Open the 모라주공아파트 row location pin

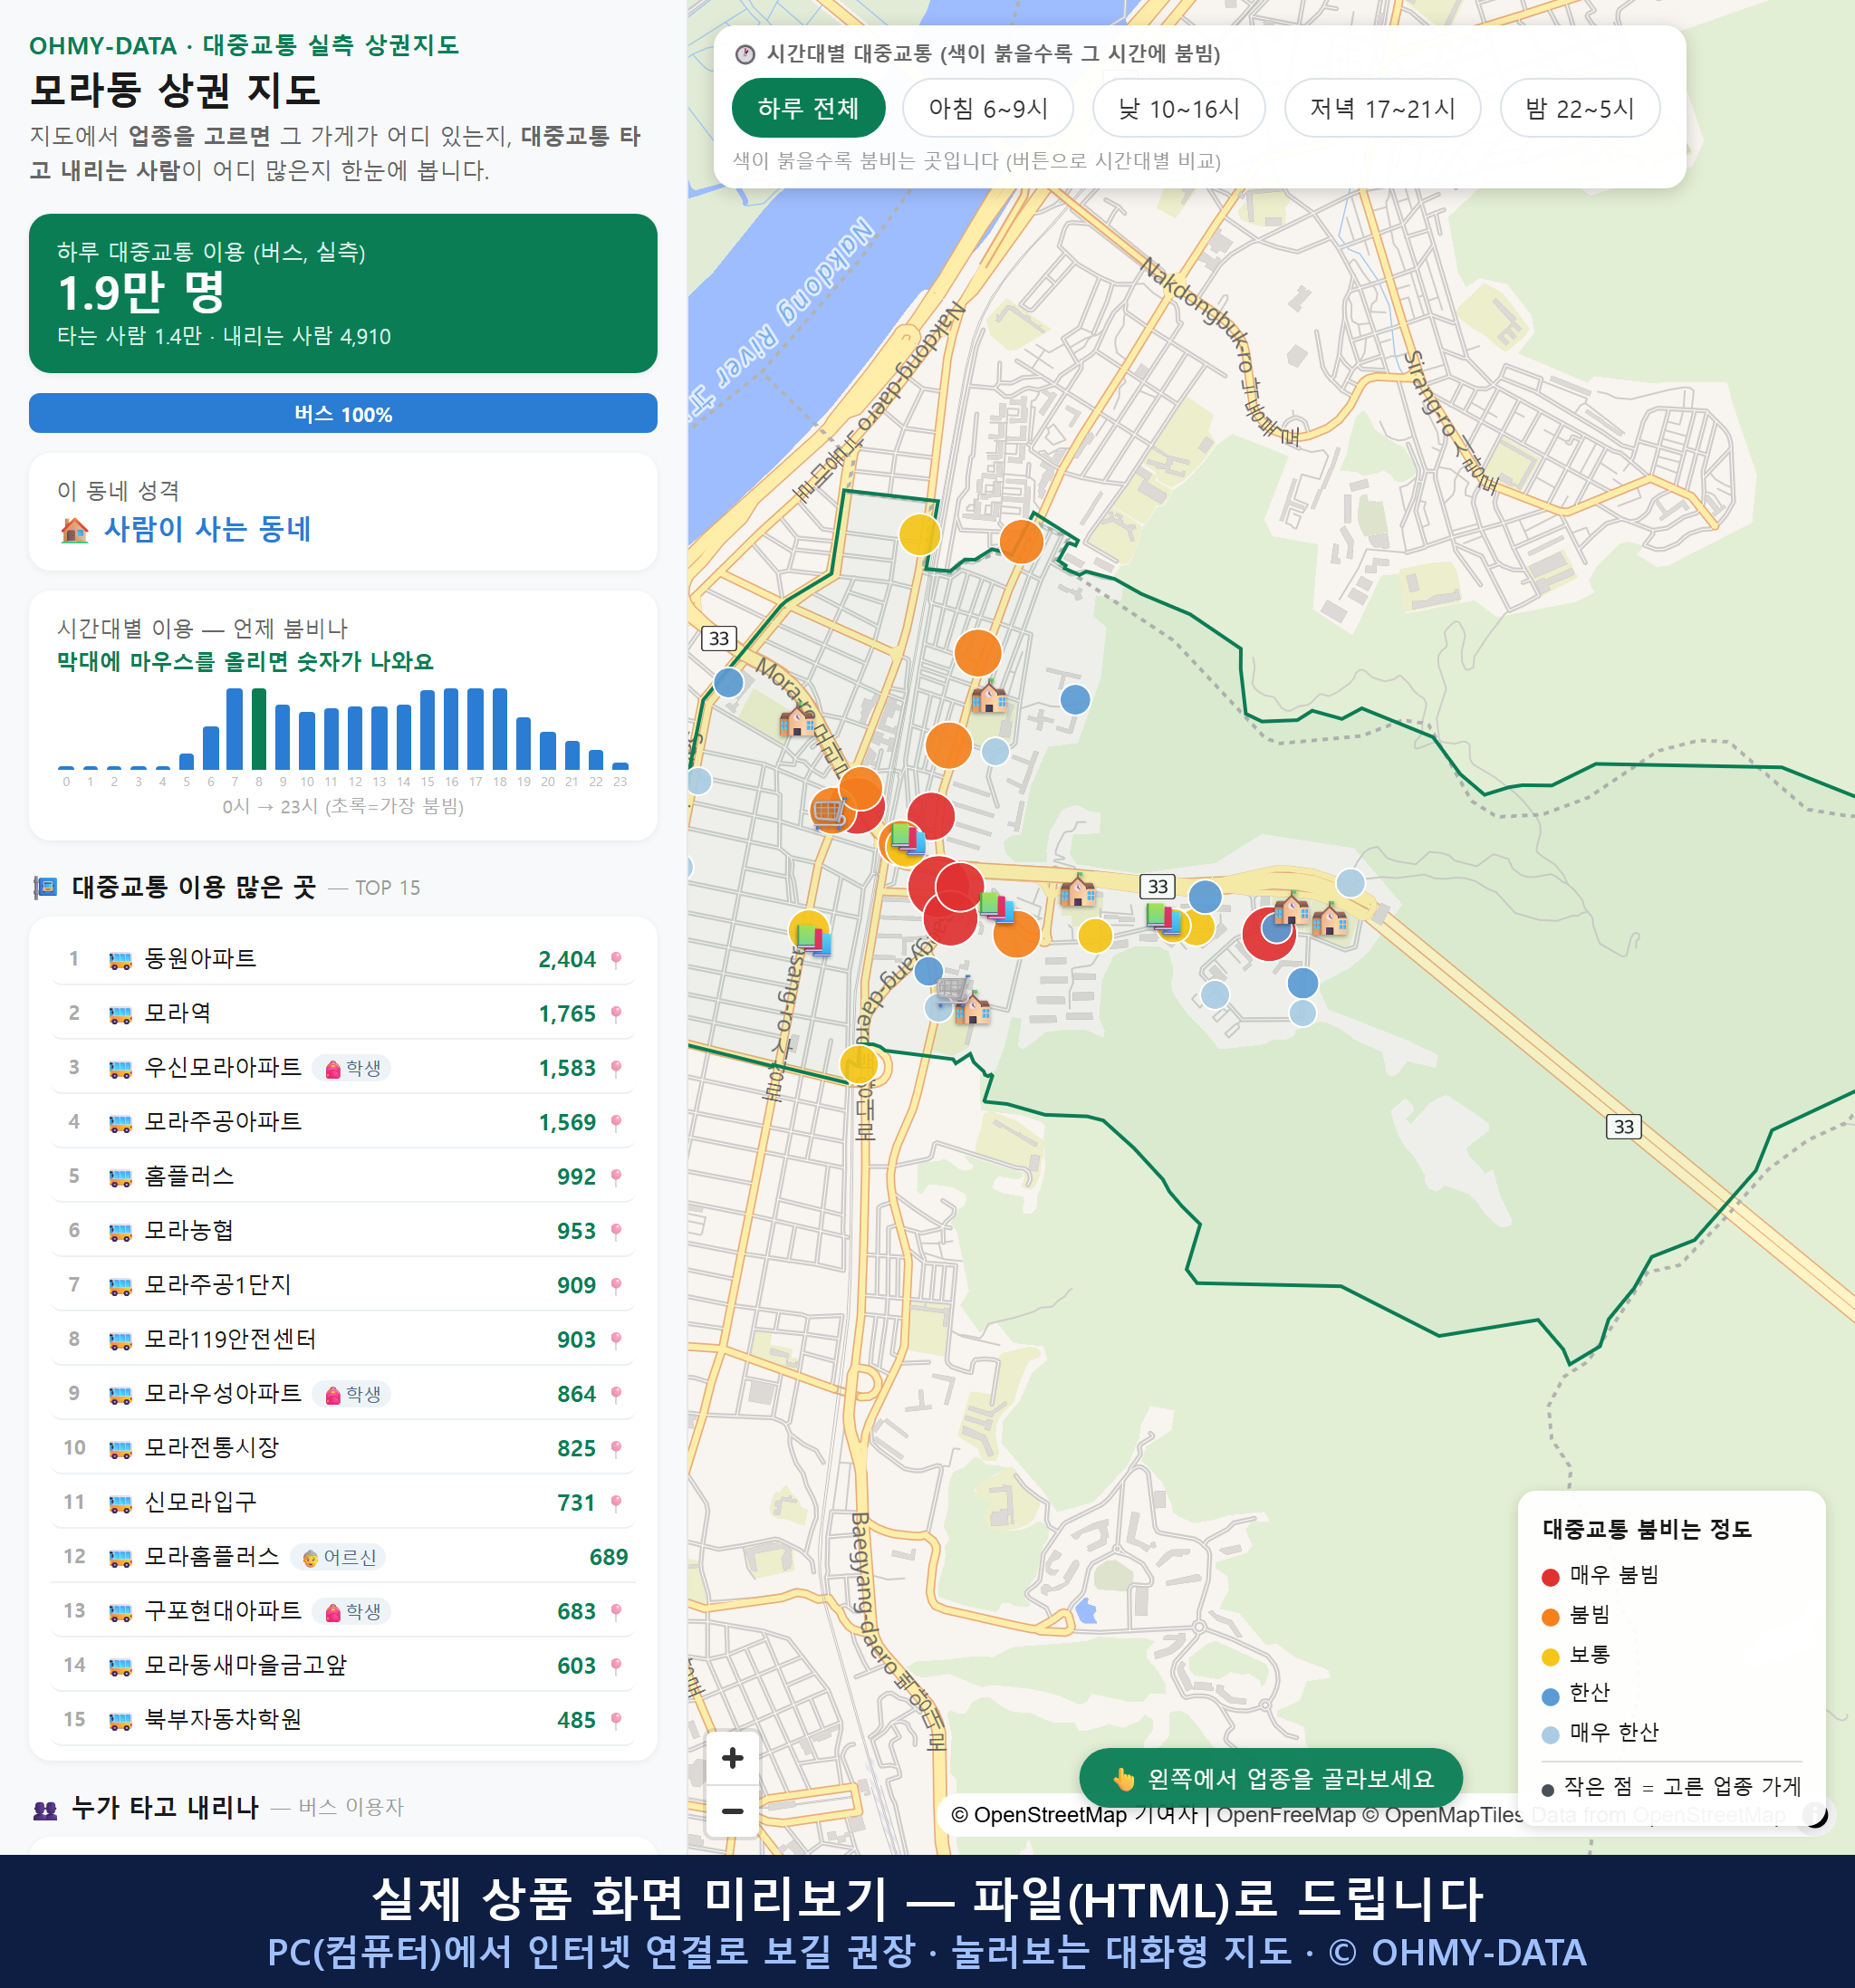pyautogui.click(x=616, y=1122)
